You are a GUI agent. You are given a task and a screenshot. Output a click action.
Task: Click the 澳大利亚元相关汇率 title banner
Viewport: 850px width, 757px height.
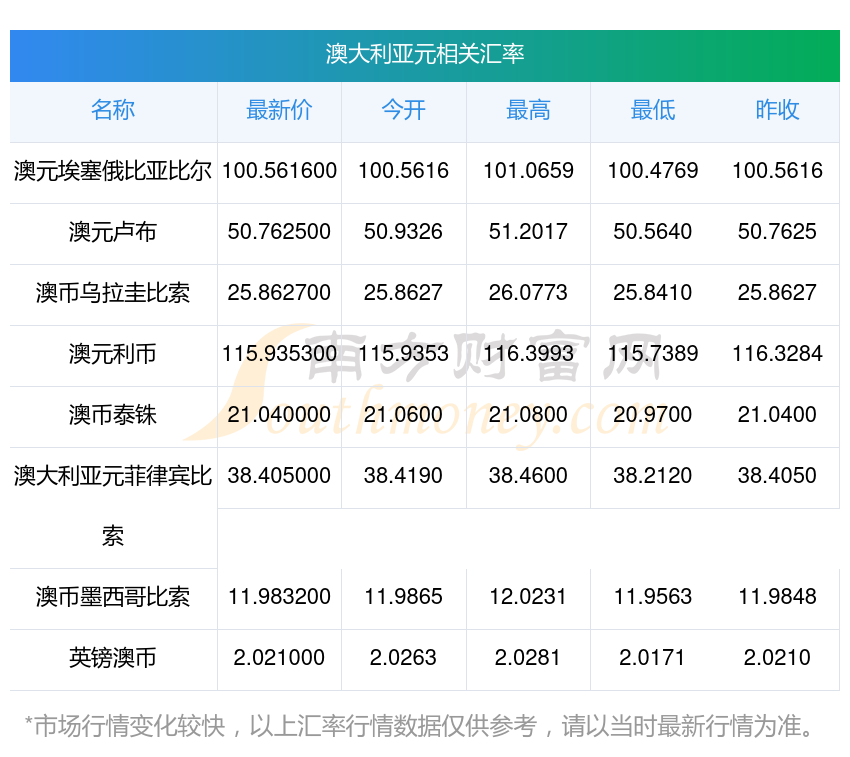click(425, 54)
